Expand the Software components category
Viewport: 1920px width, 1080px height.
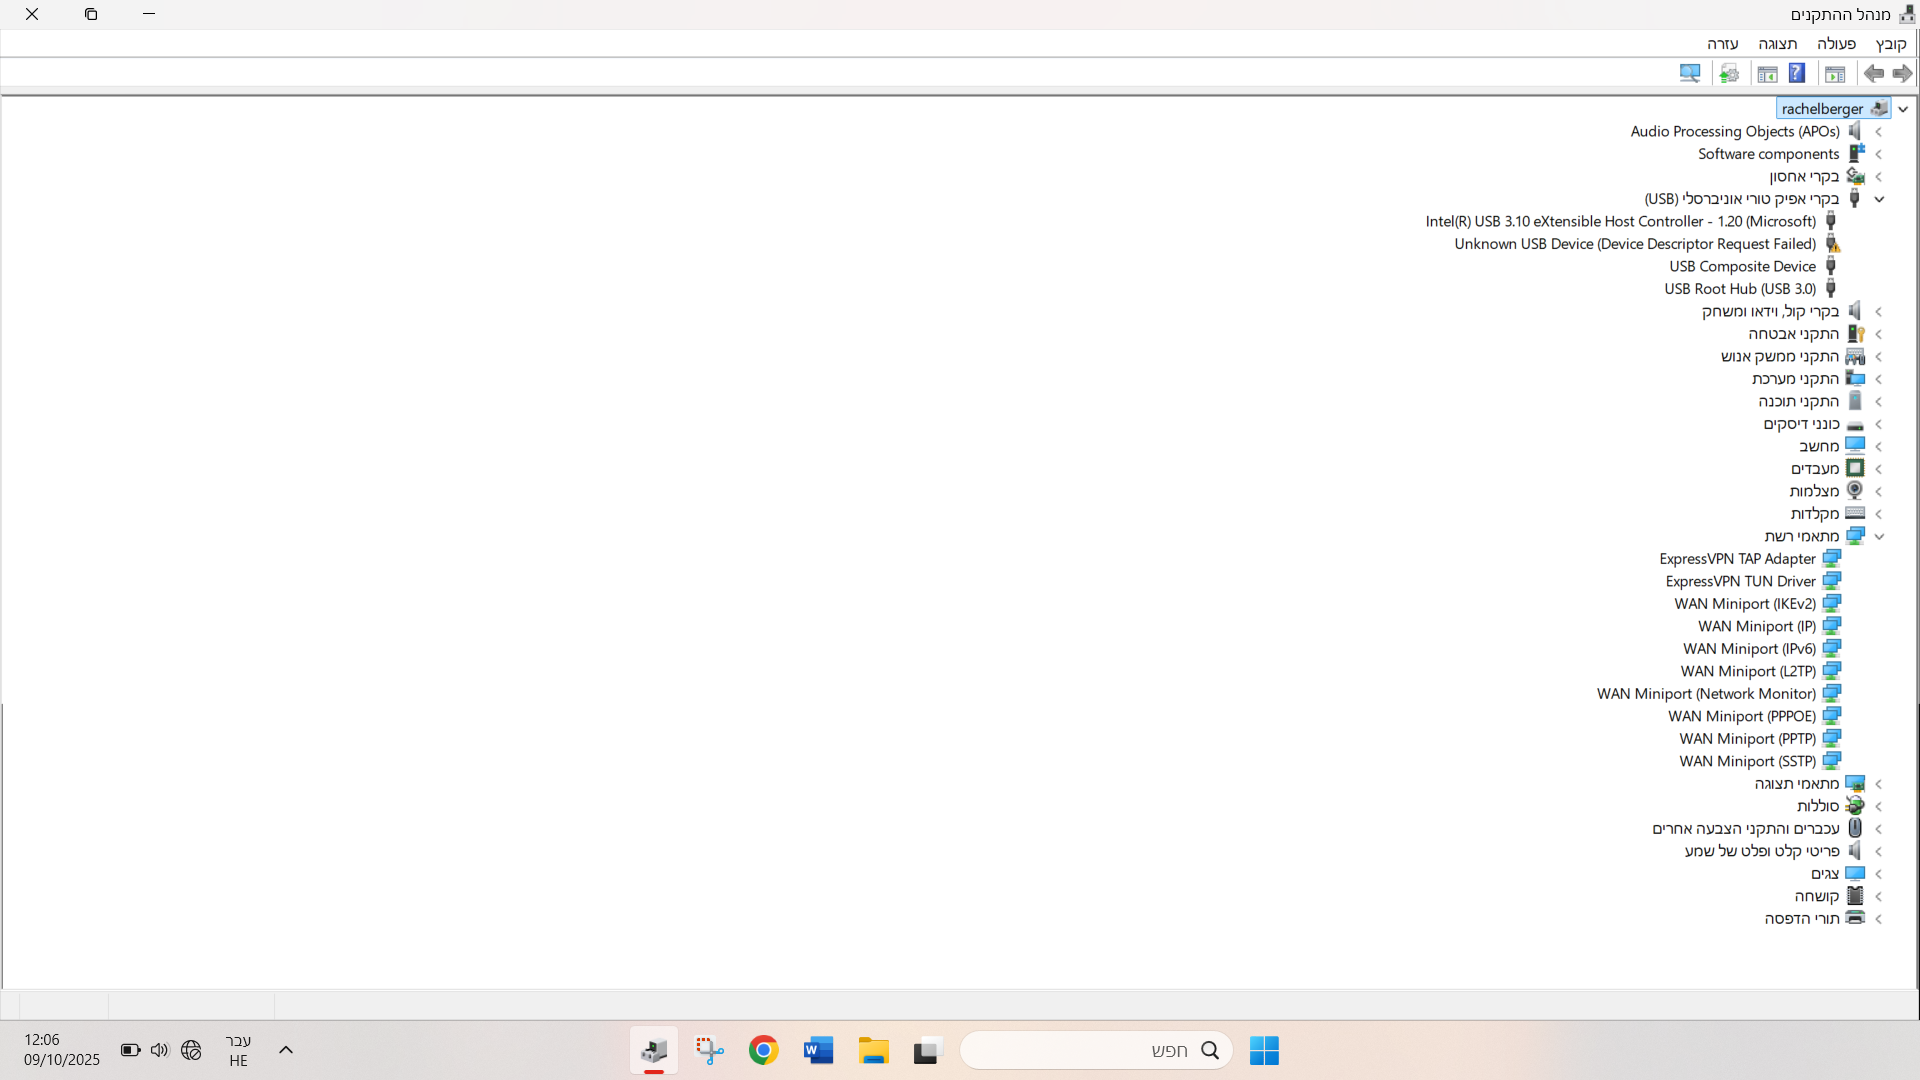[x=1879, y=154]
